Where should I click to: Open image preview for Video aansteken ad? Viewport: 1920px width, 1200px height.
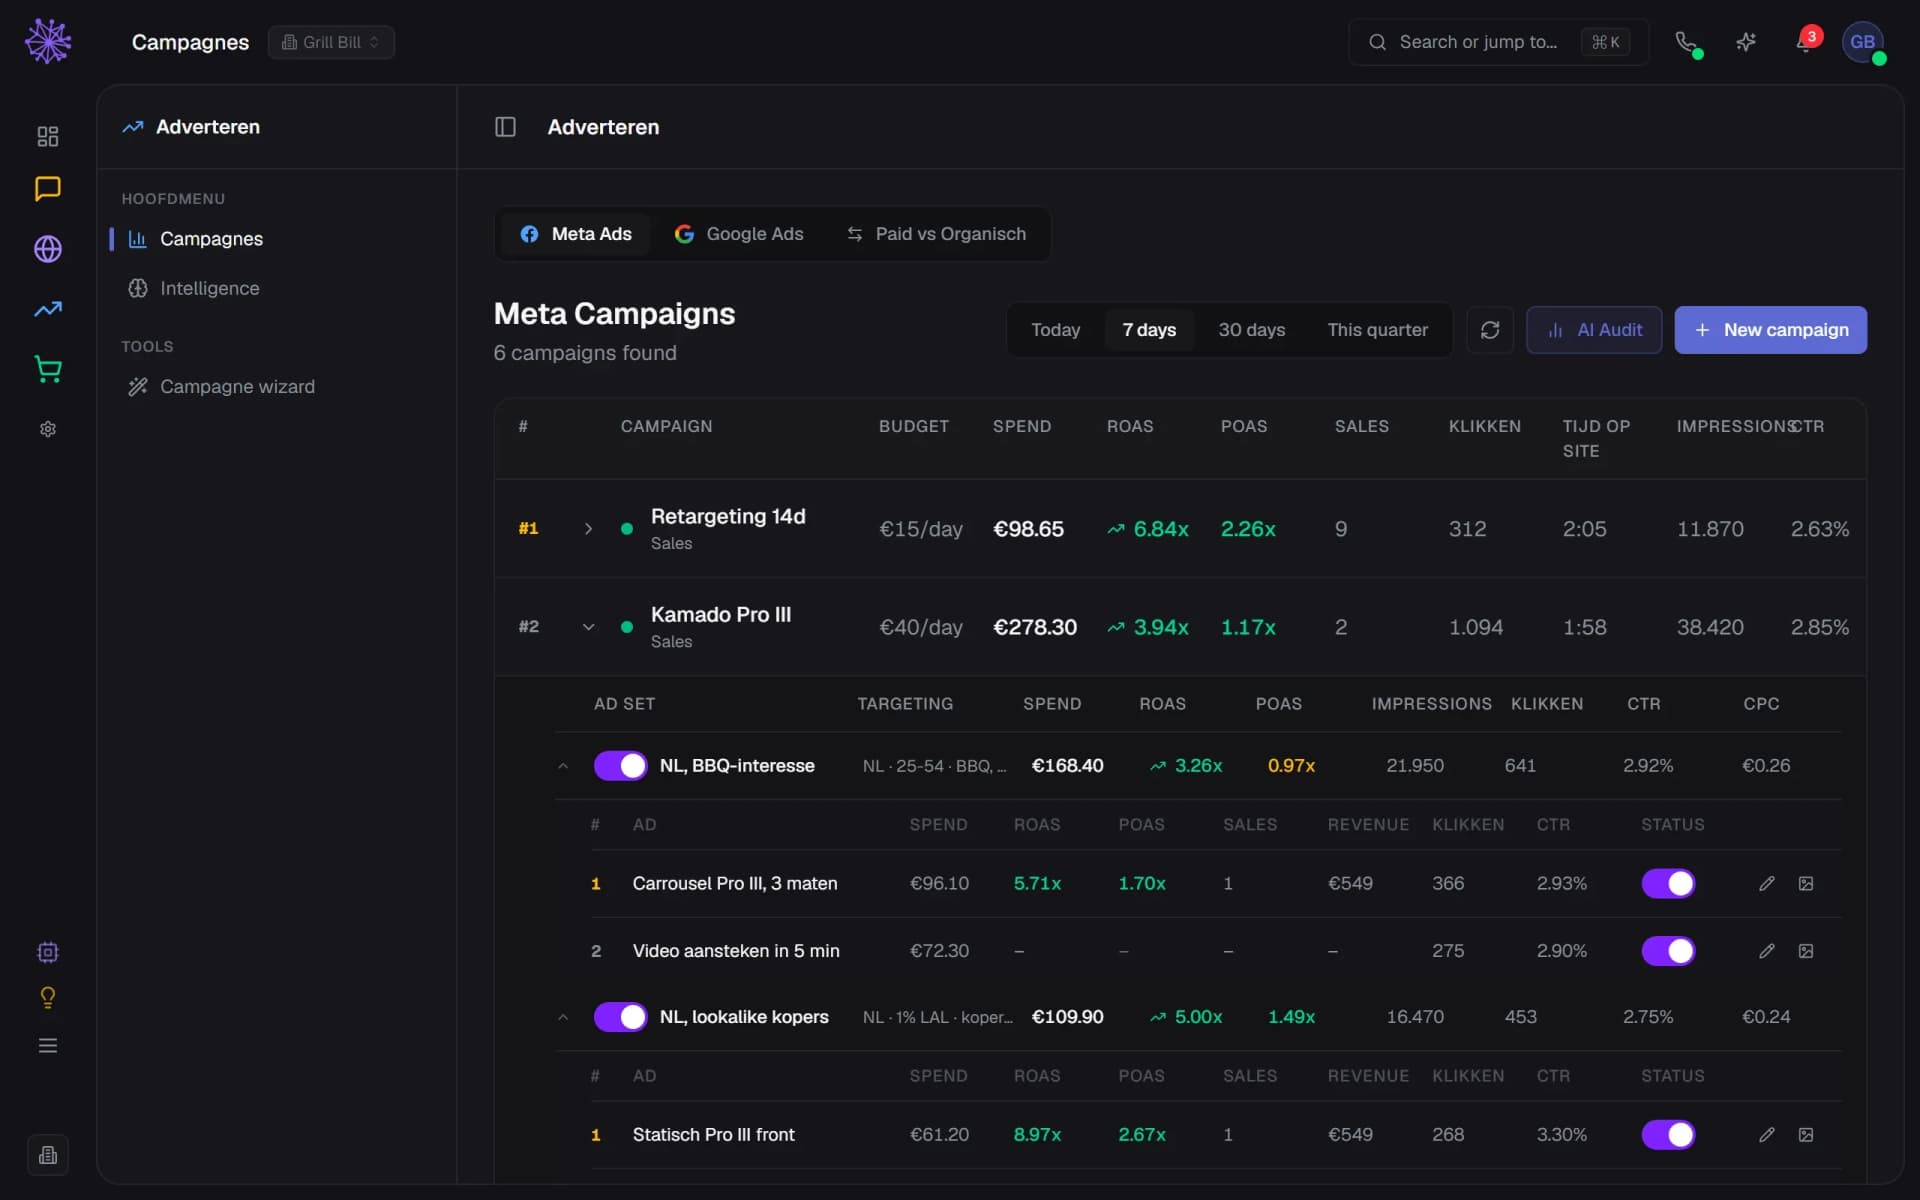pos(1806,951)
